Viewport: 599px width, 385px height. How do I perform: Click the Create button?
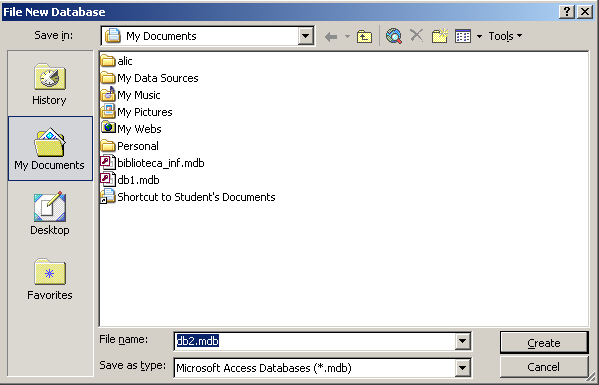[x=544, y=343]
